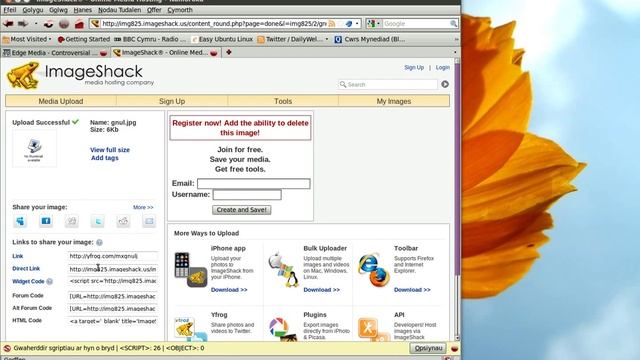Screen dimensions: 640x360
Task: Click the Login link
Action: [x=442, y=67]
